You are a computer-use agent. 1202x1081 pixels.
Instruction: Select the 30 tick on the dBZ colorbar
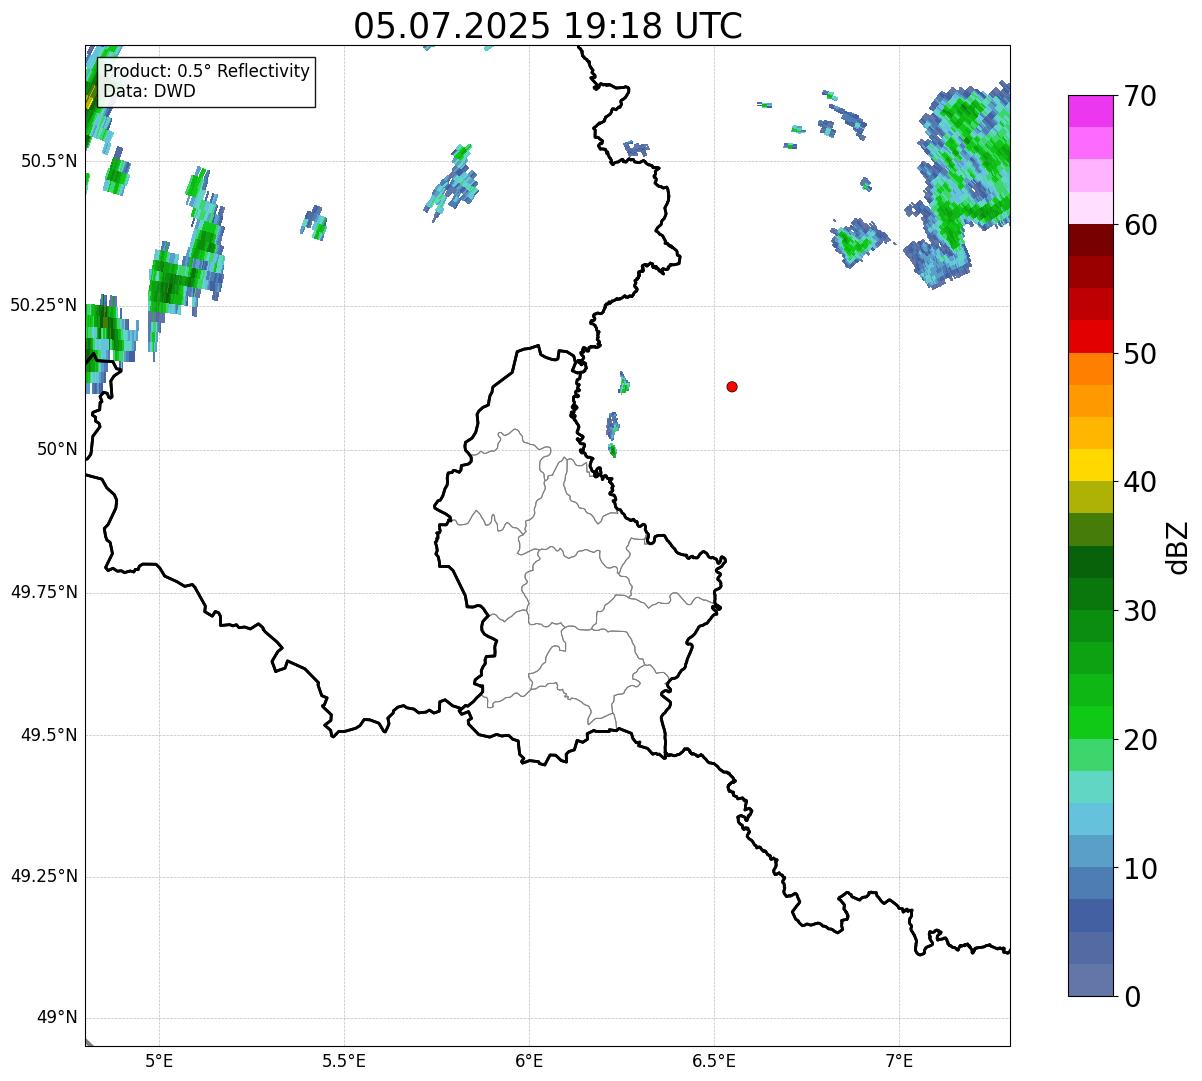click(x=1140, y=611)
